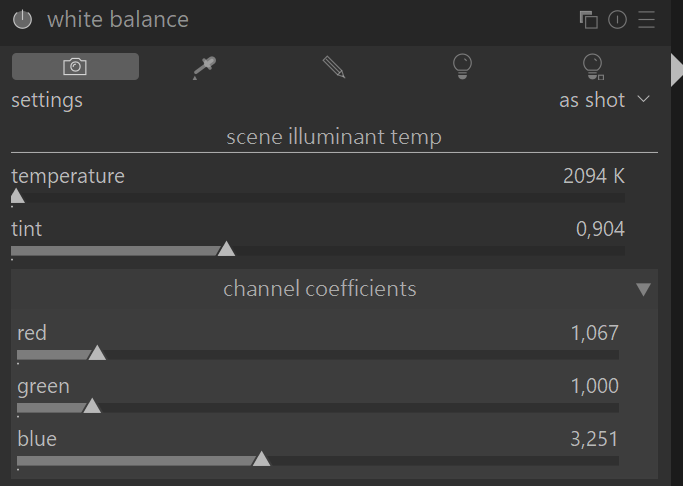This screenshot has height=486, width=683.
Task: Open the presets hamburger menu icon
Action: 646,20
